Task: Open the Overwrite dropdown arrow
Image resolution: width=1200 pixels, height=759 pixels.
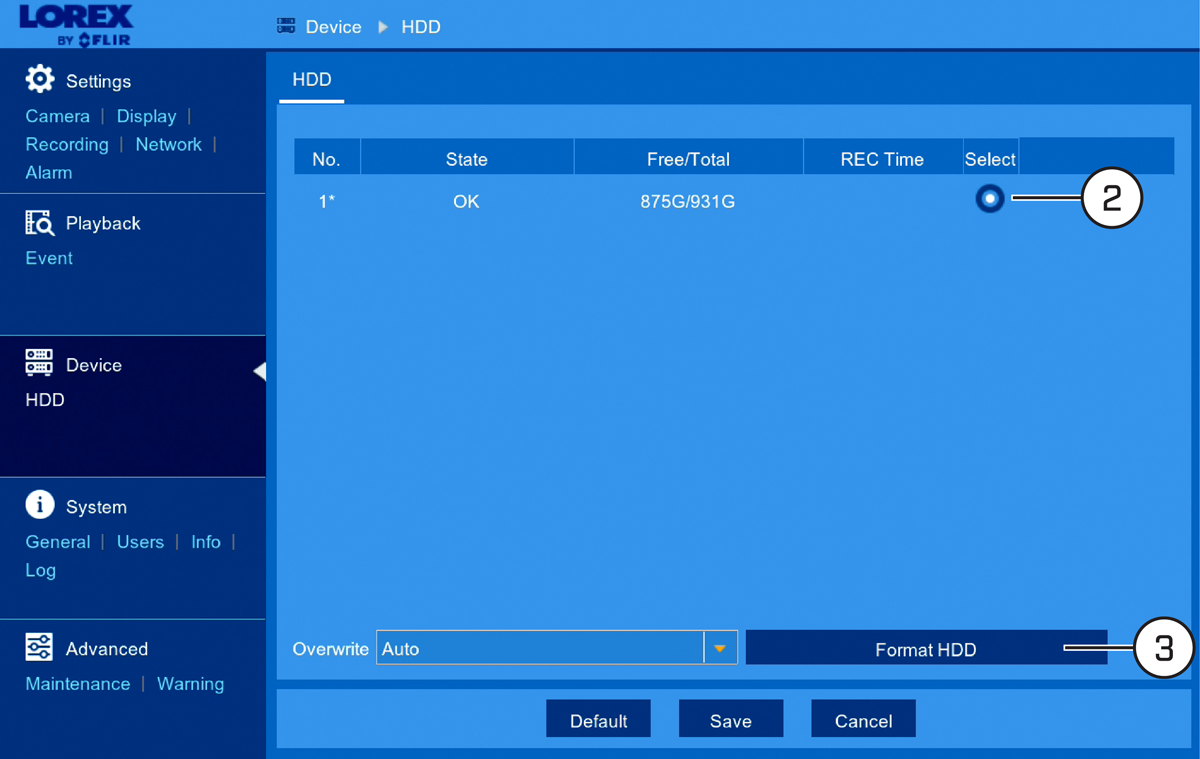Action: click(x=720, y=648)
